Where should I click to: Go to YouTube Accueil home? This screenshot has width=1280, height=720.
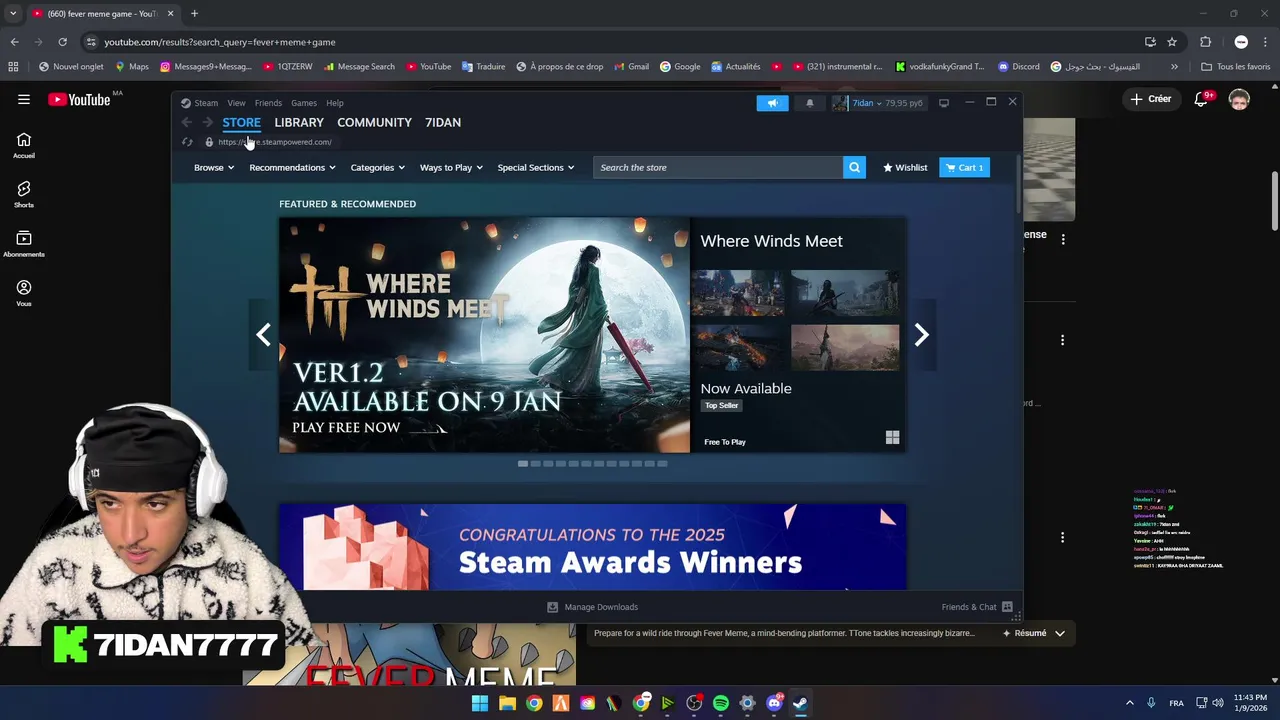24,146
